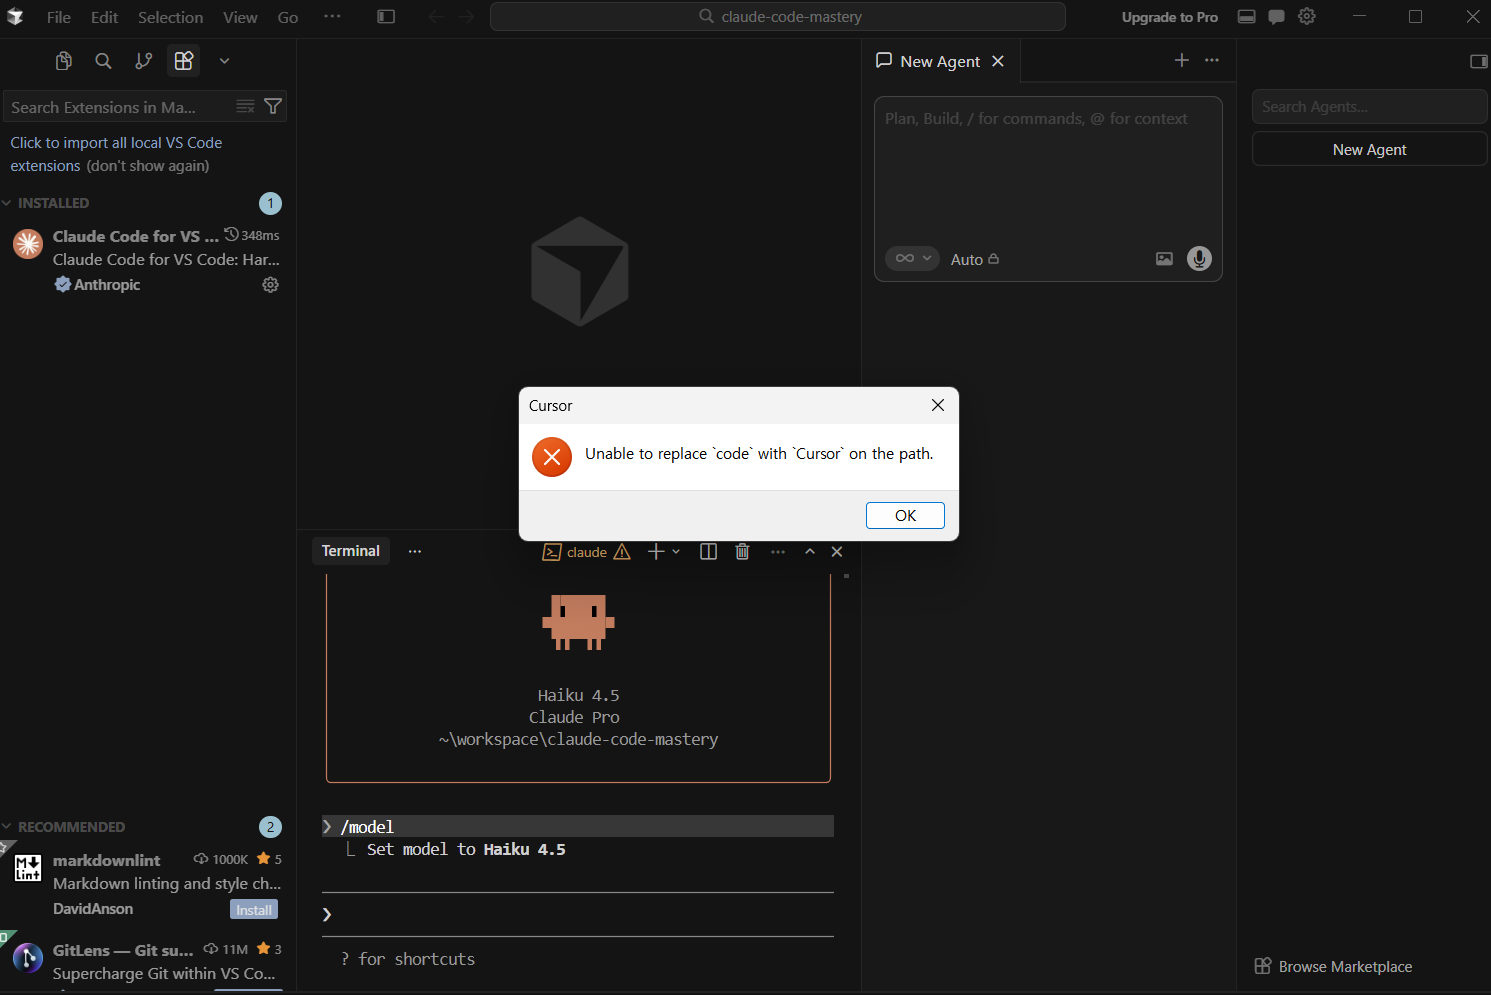Image resolution: width=1491 pixels, height=995 pixels.
Task: Close the Cursor error dialog with X
Action: click(937, 405)
